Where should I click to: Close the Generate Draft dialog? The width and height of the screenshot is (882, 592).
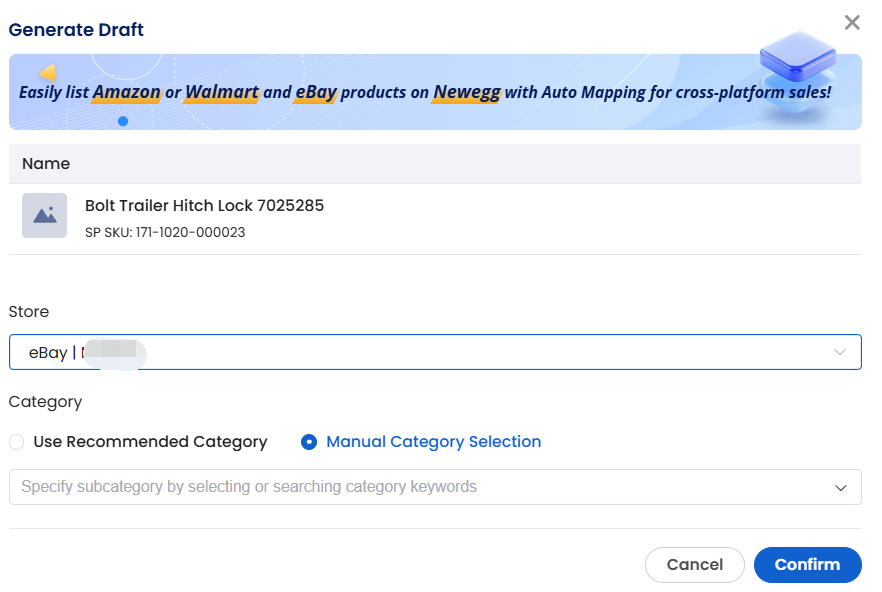pyautogui.click(x=852, y=23)
